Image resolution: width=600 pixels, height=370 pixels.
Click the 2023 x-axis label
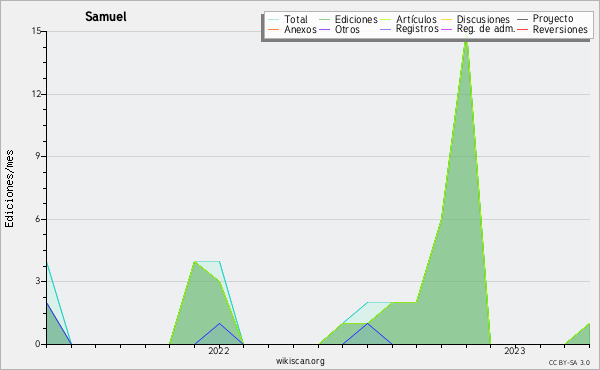(515, 351)
